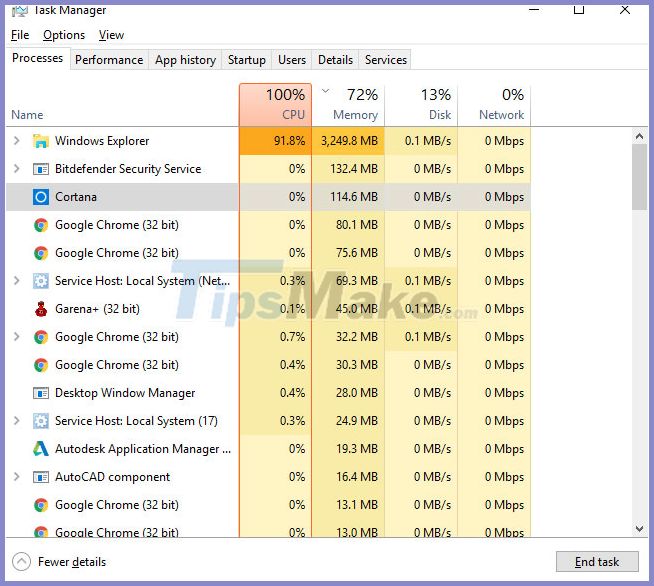Select the Processes tab
This screenshot has height=586, width=654.
pos(38,58)
